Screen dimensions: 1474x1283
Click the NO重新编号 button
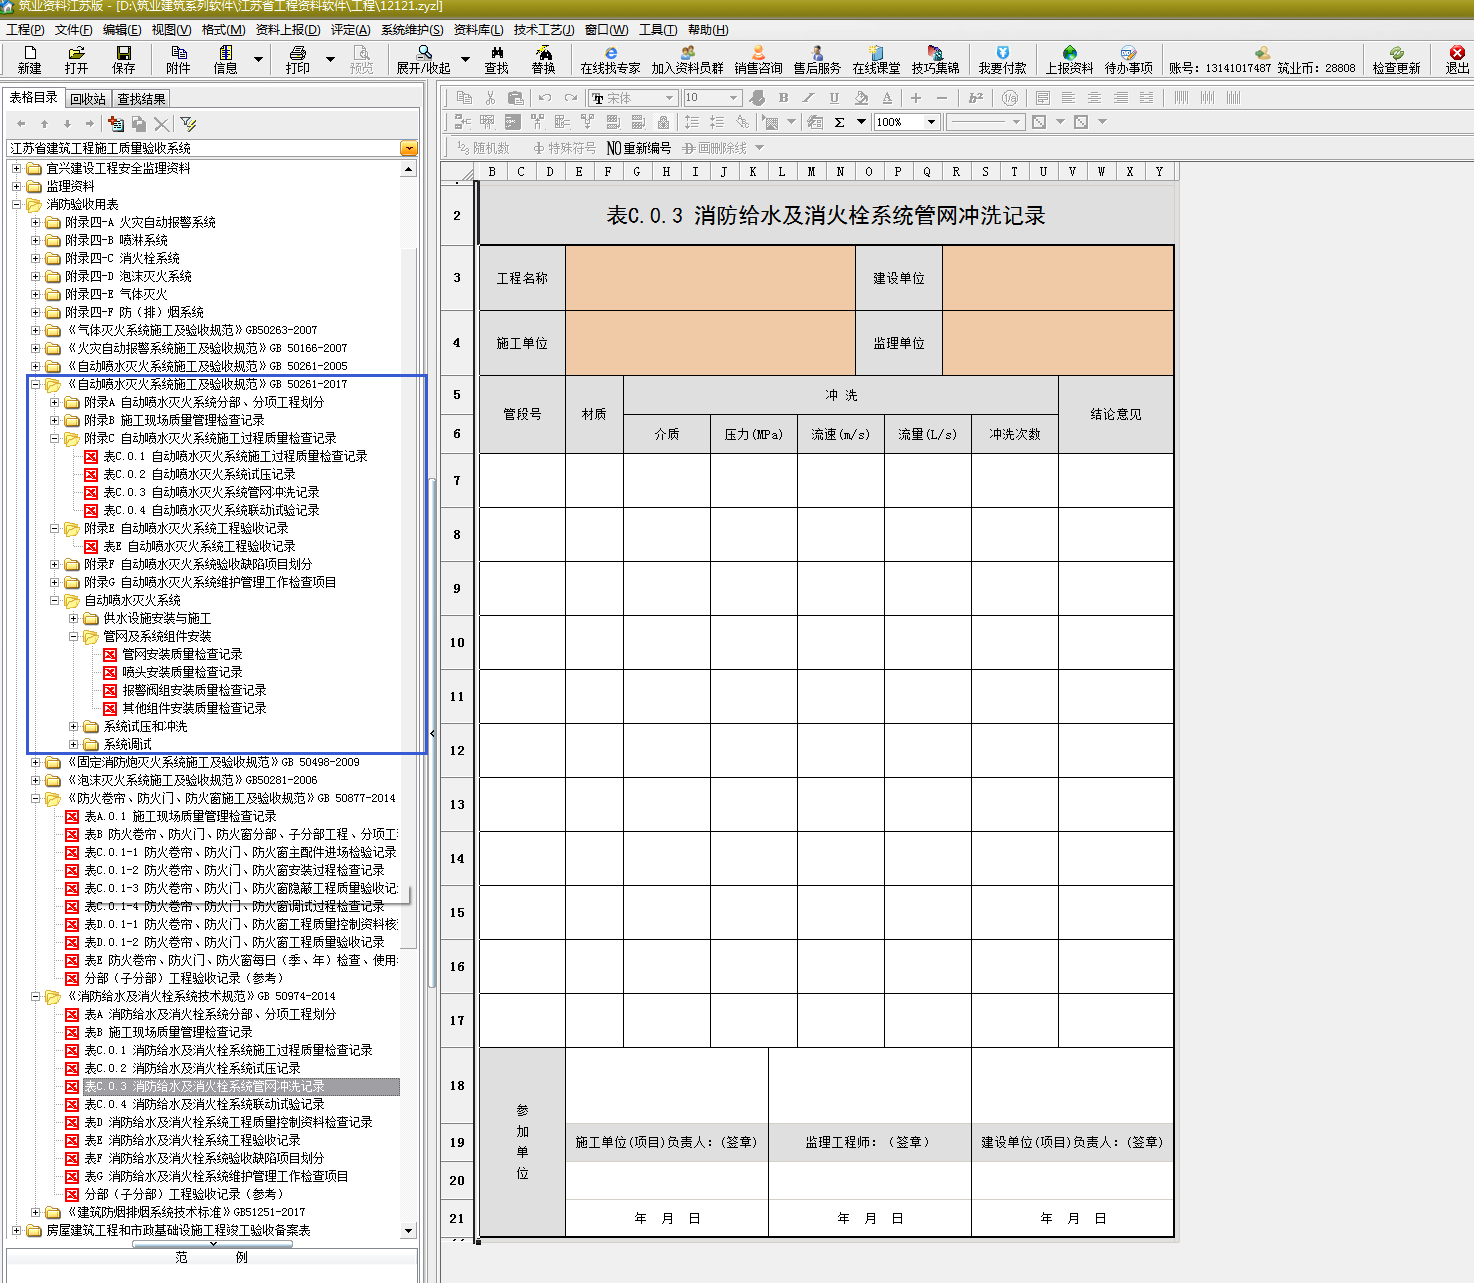tap(639, 148)
